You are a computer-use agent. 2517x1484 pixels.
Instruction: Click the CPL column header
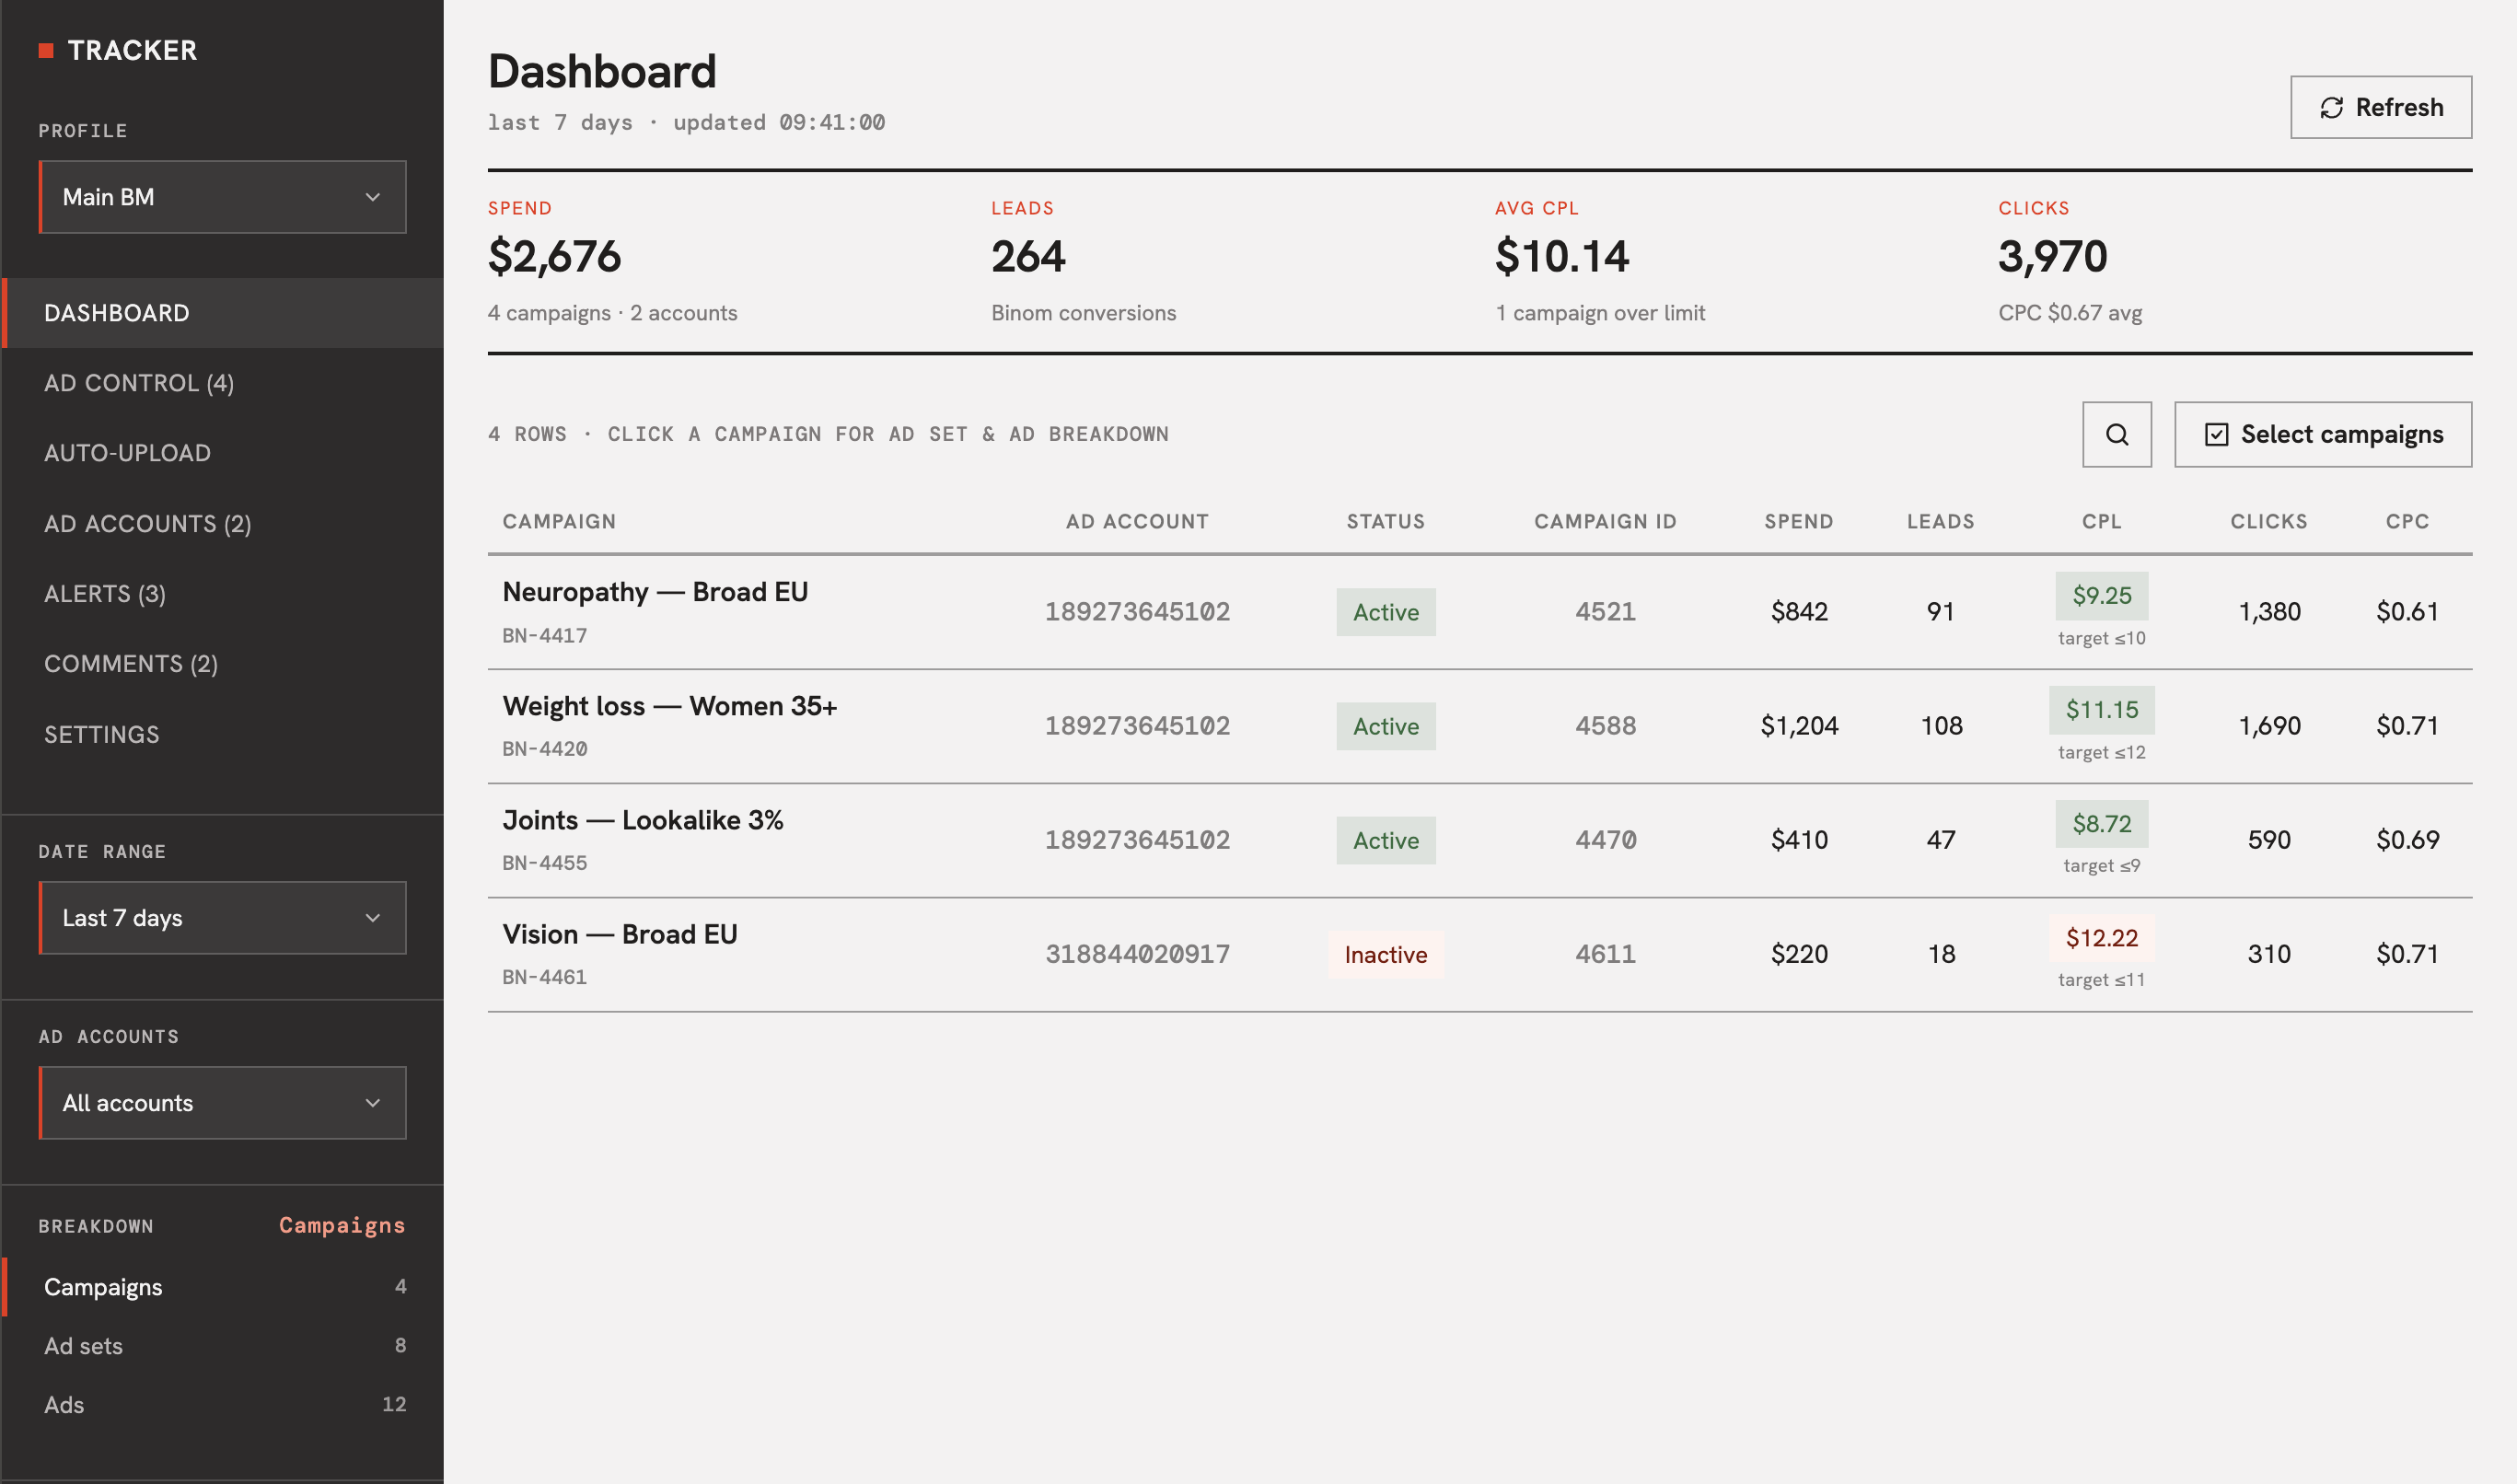coord(2101,521)
